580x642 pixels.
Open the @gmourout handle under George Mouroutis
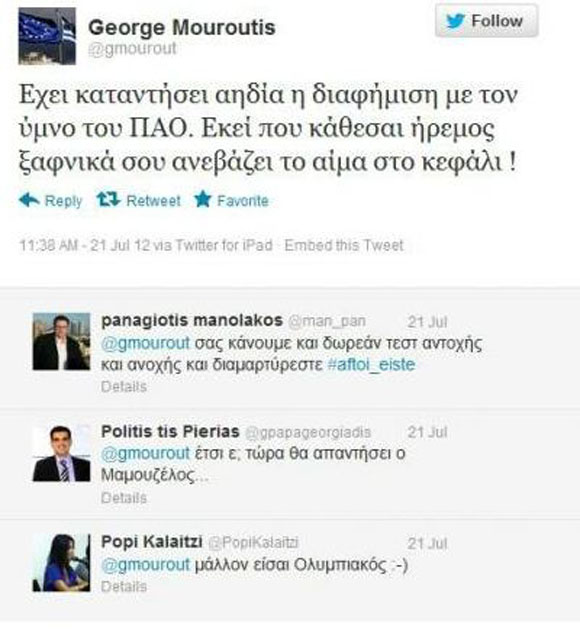coord(132,49)
